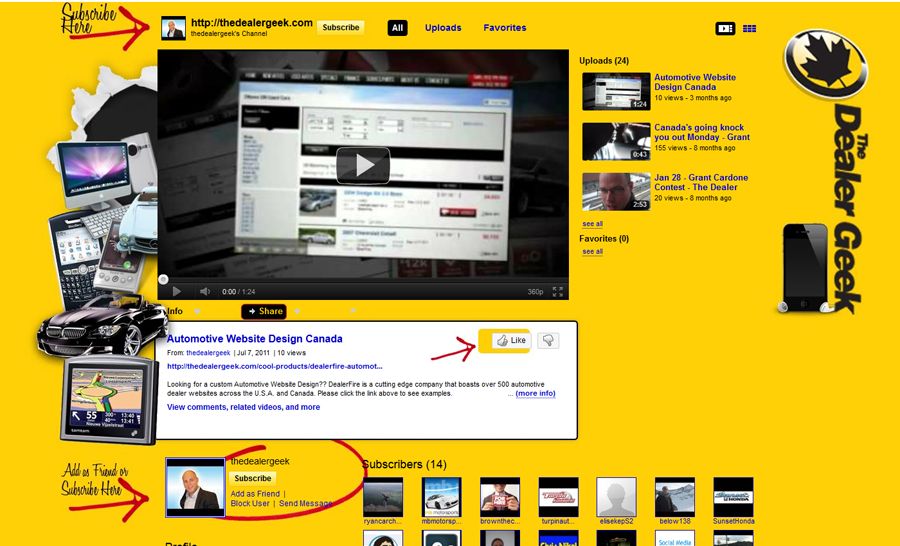Click the small channel avatar in the header
This screenshot has width=900, height=546.
tap(173, 28)
